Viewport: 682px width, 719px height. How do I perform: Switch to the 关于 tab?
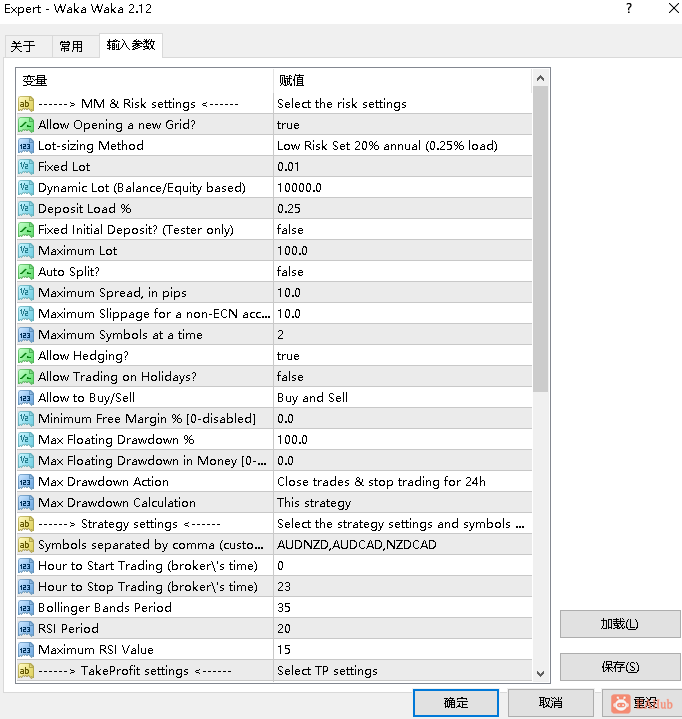pyautogui.click(x=28, y=46)
